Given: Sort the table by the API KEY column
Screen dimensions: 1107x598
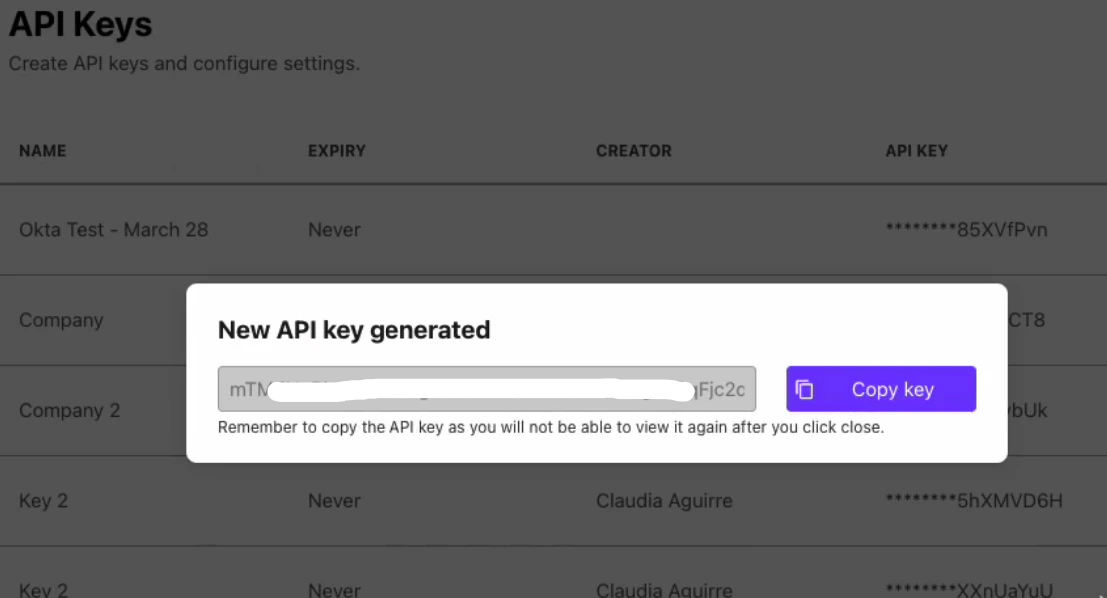Looking at the screenshot, I should pyautogui.click(x=916, y=151).
